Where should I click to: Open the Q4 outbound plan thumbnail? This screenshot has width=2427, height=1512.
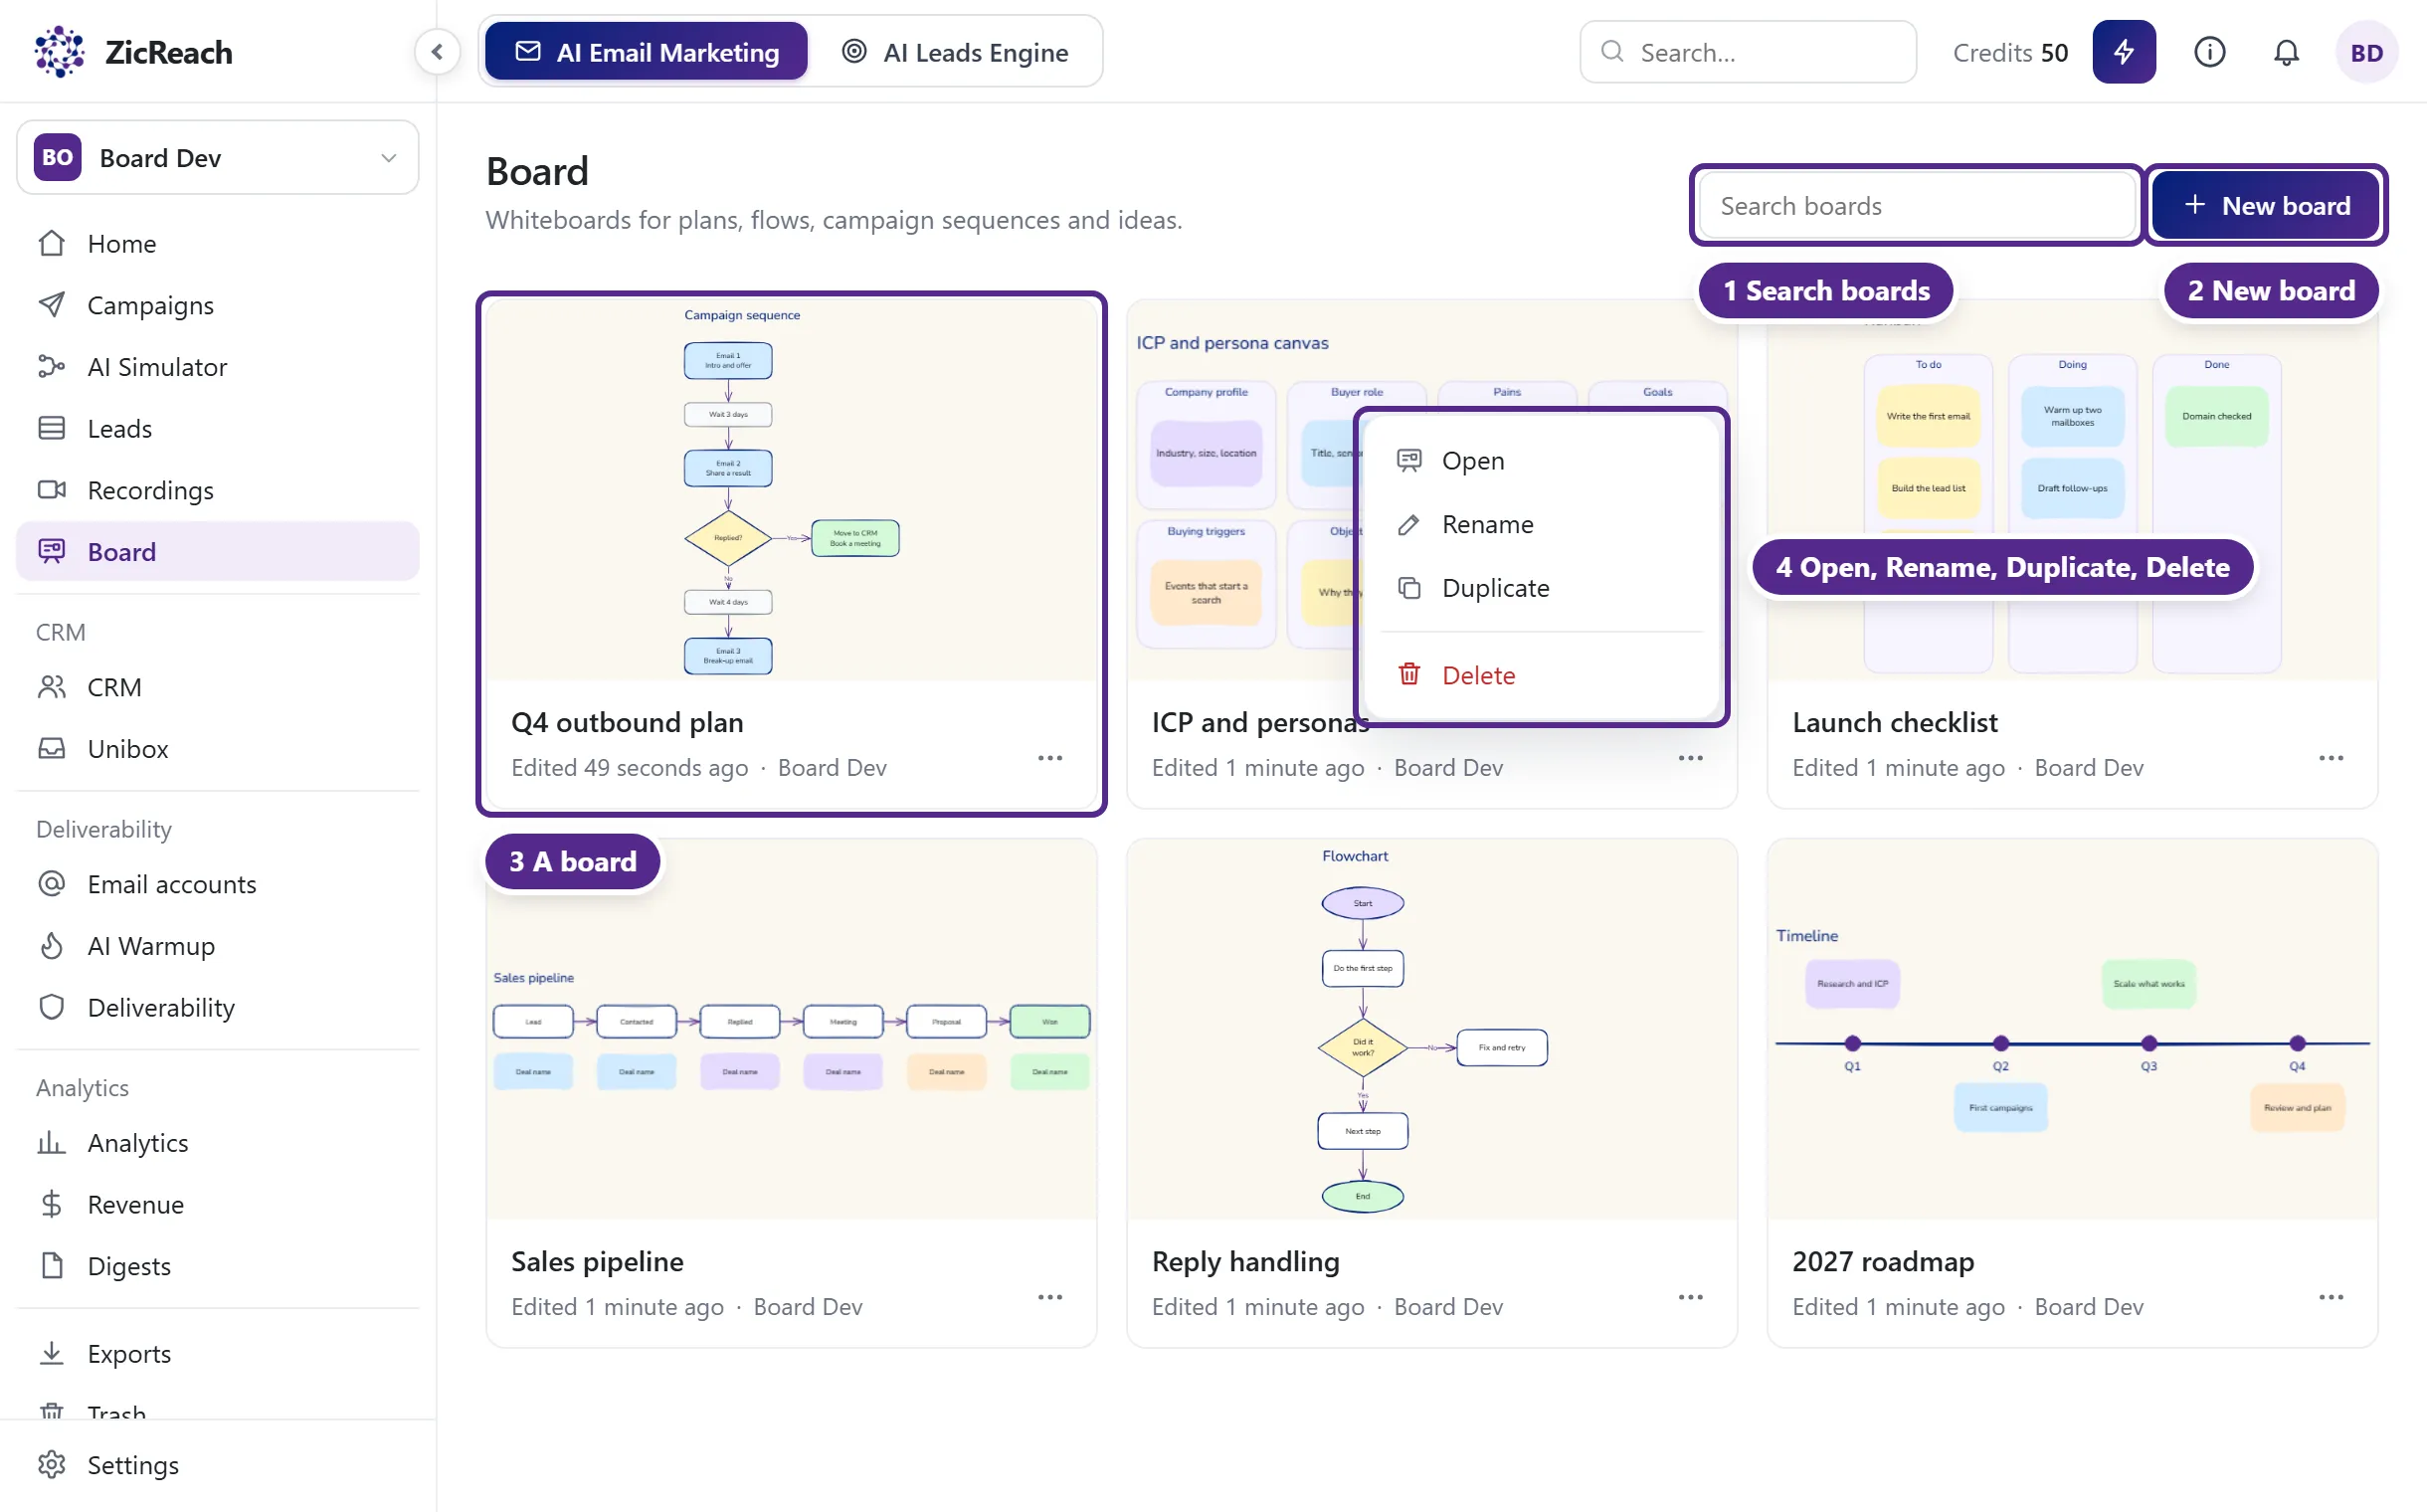tap(791, 490)
